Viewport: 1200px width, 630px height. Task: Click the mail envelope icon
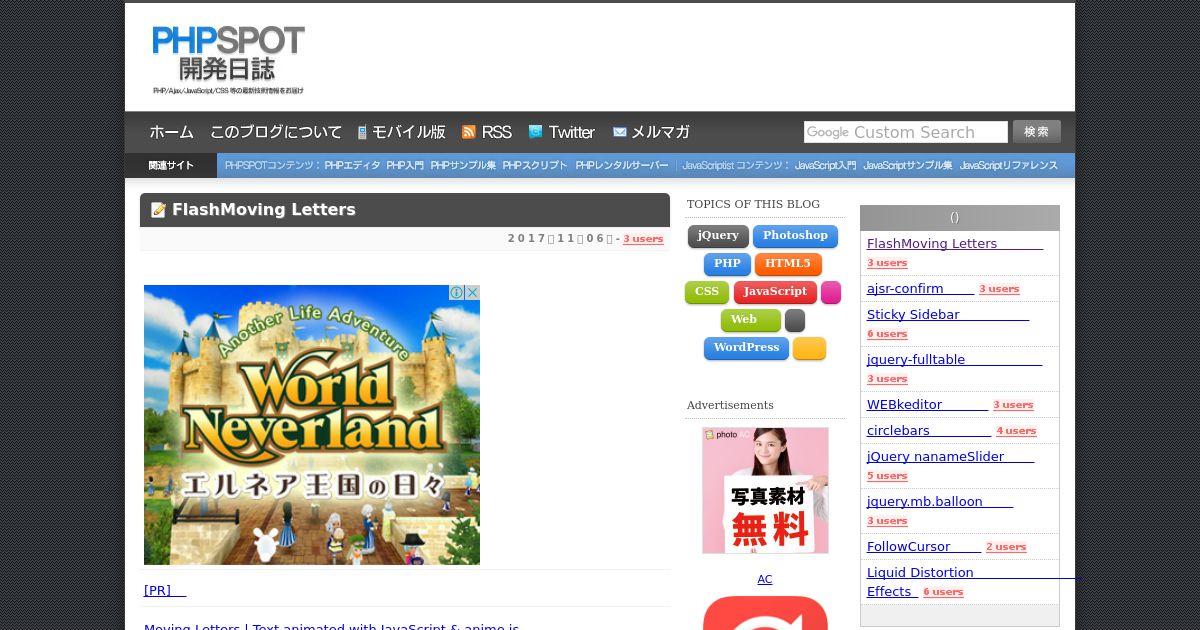click(619, 132)
